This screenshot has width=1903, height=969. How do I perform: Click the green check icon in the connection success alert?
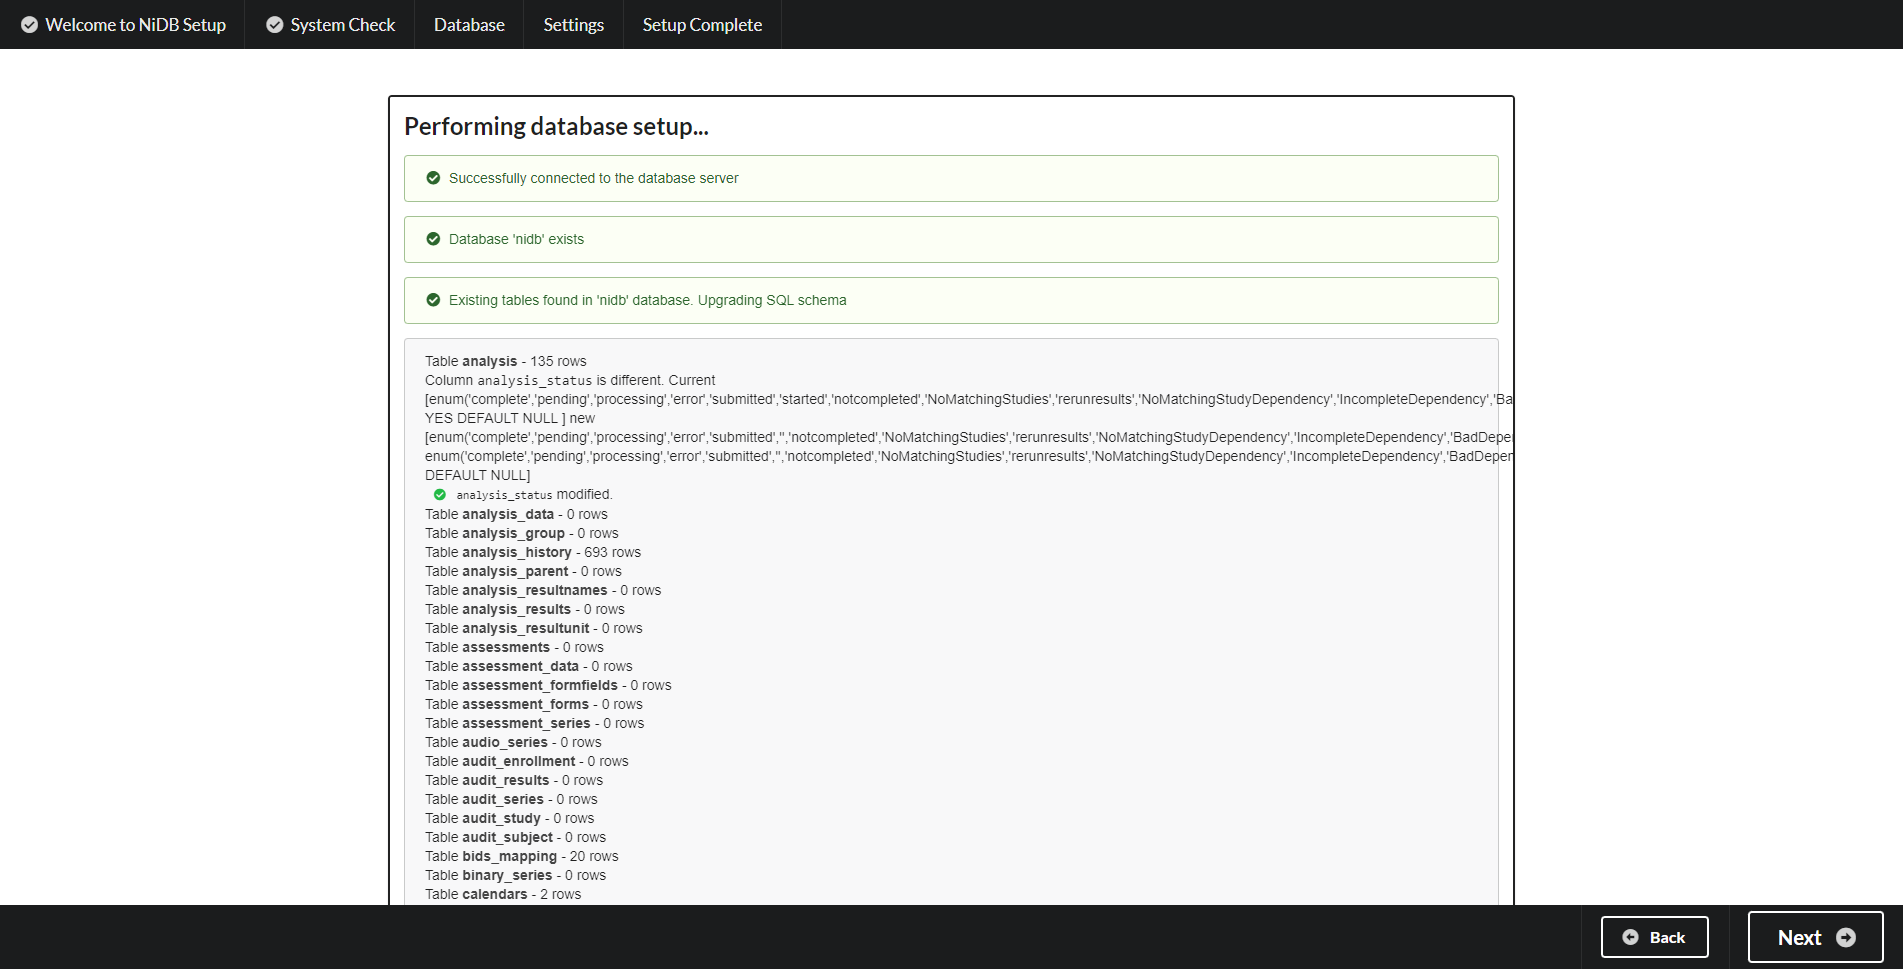tap(432, 177)
